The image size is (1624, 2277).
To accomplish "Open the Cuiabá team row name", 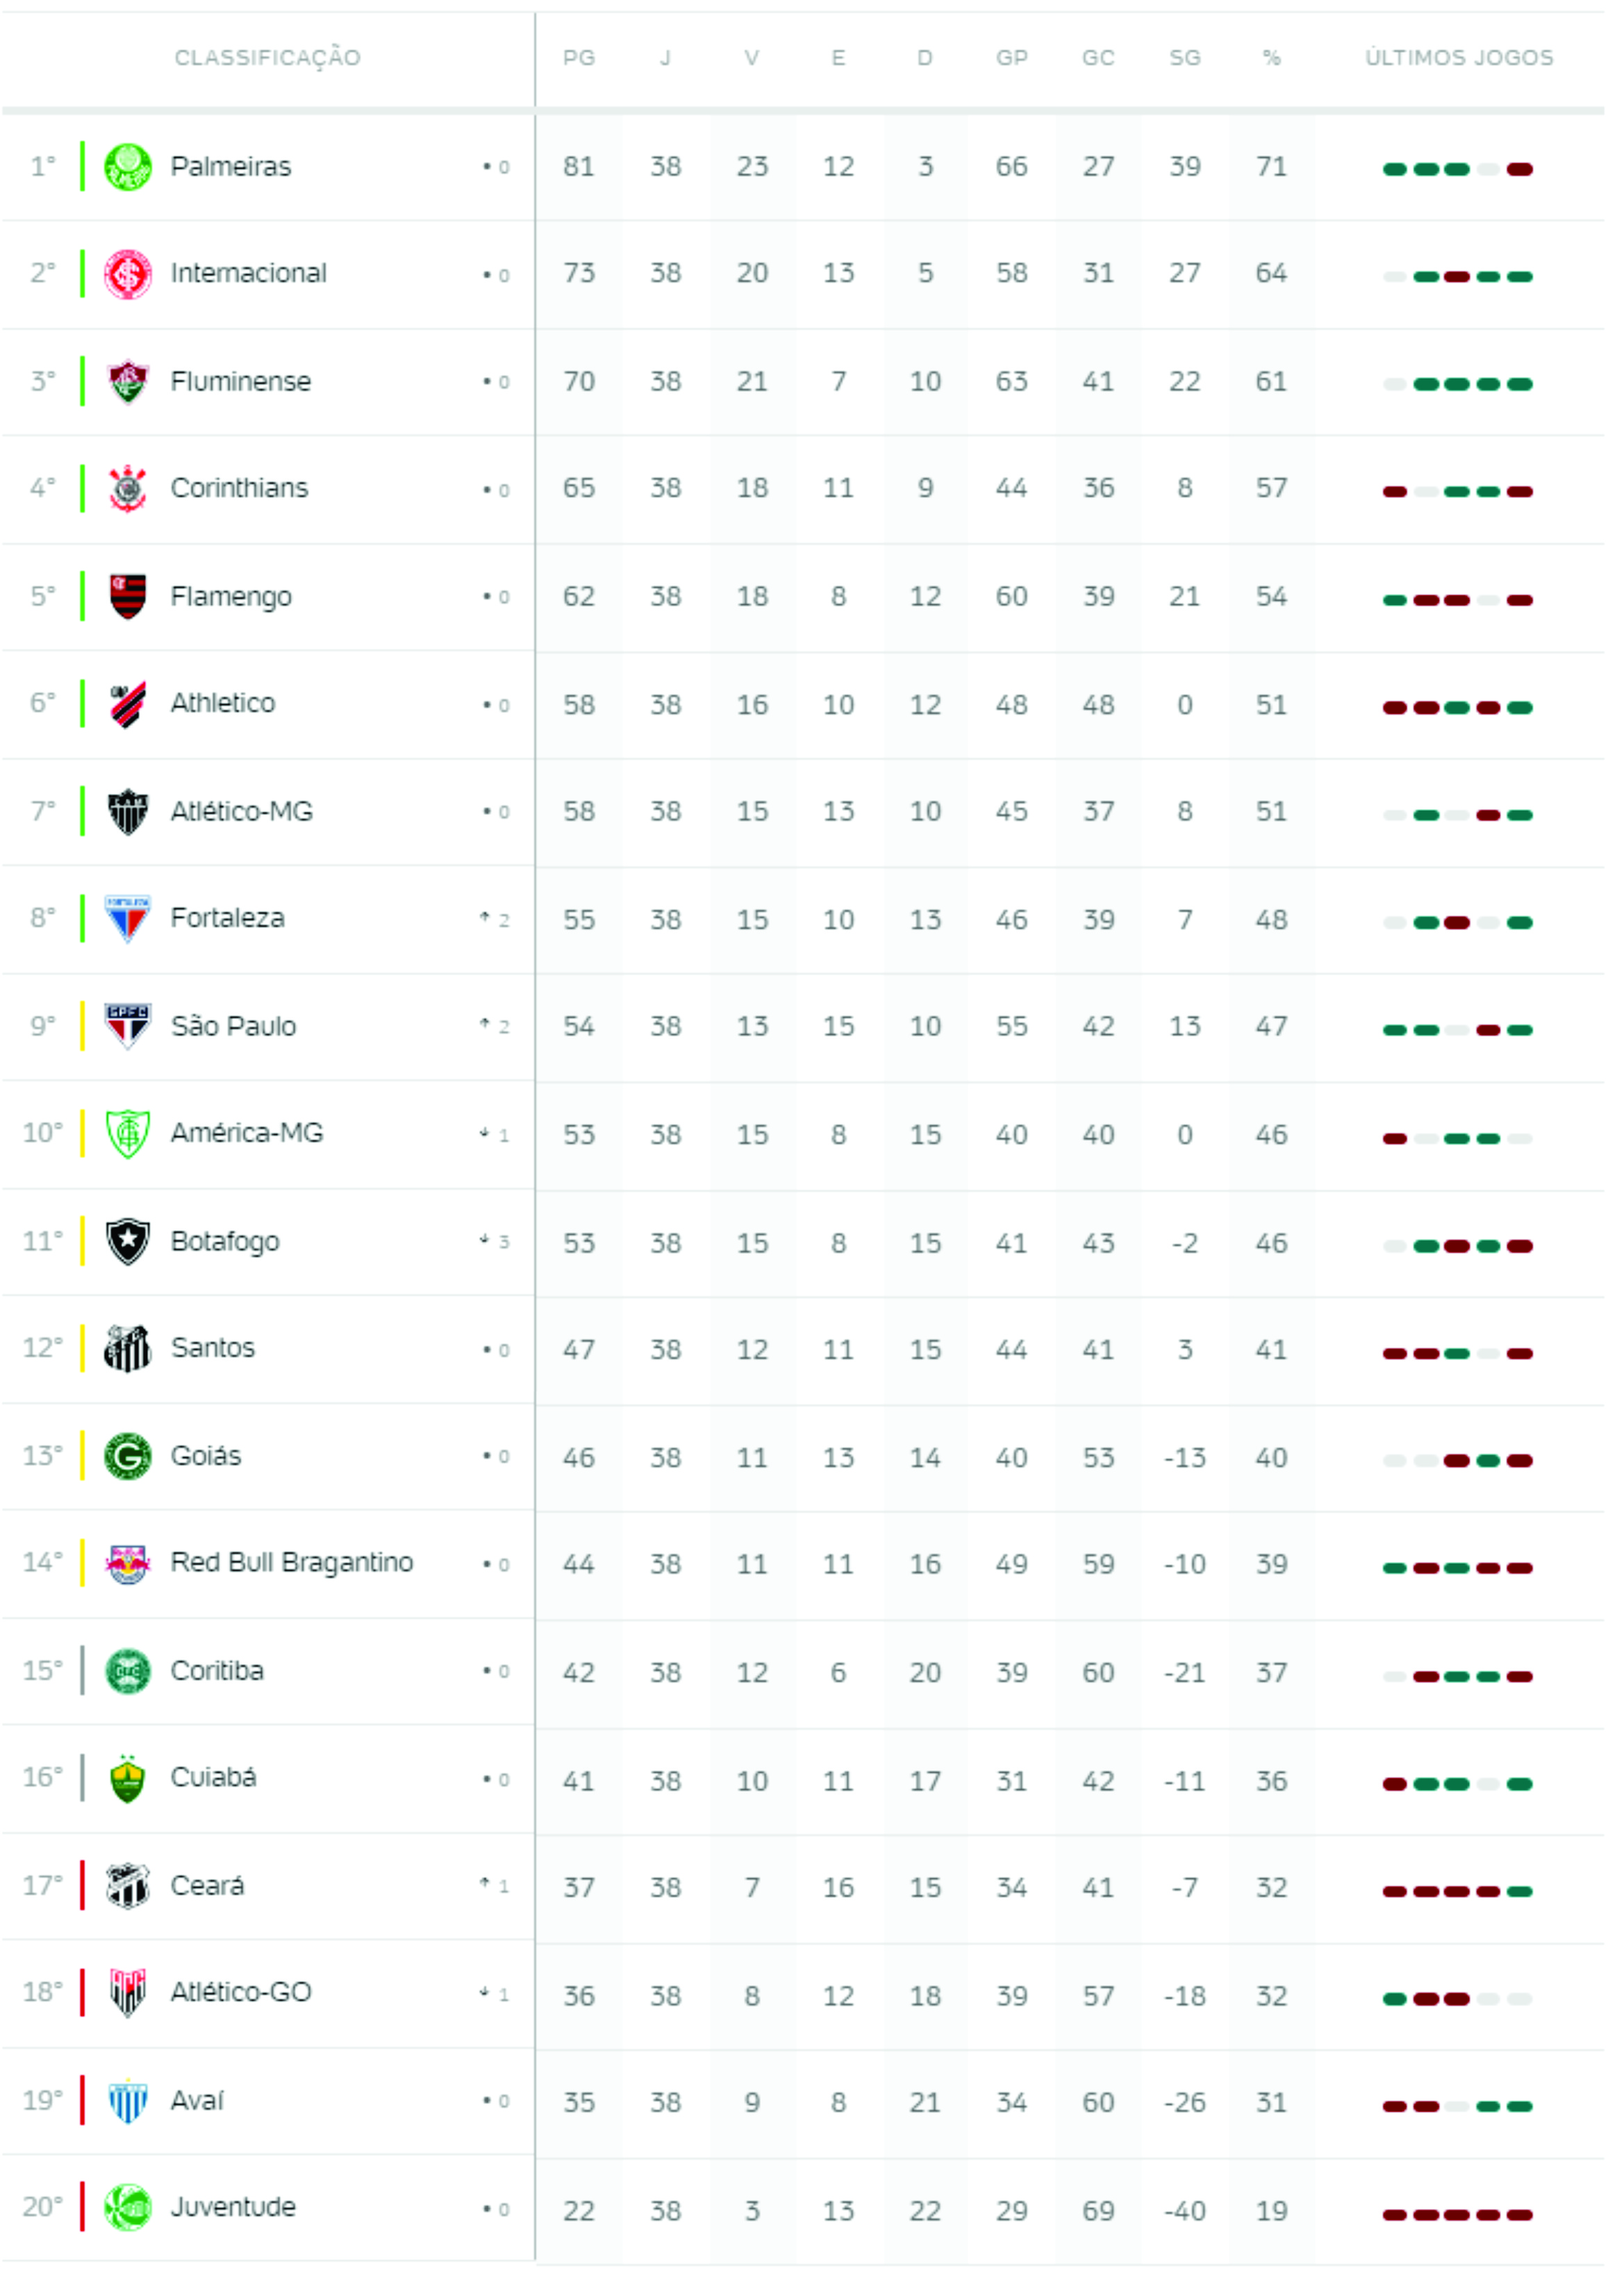I will [213, 1777].
